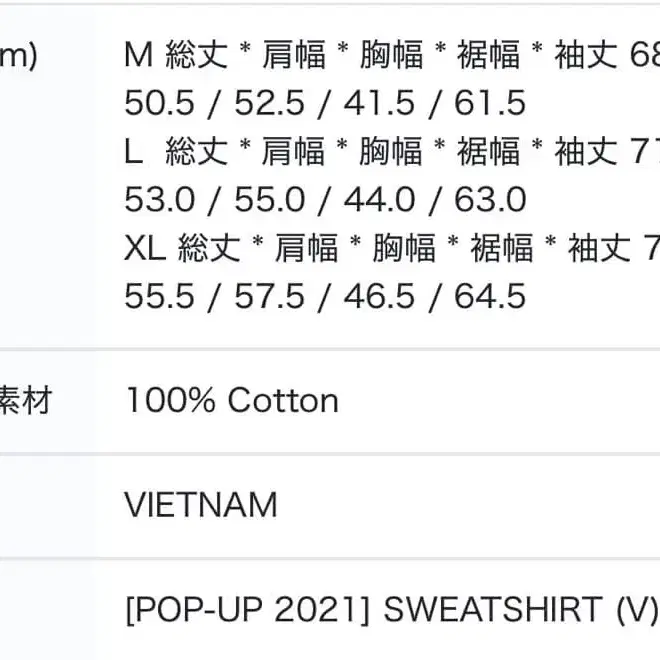This screenshot has width=660, height=660.
Task: Click the 55.5 measurement value
Action: click(160, 297)
